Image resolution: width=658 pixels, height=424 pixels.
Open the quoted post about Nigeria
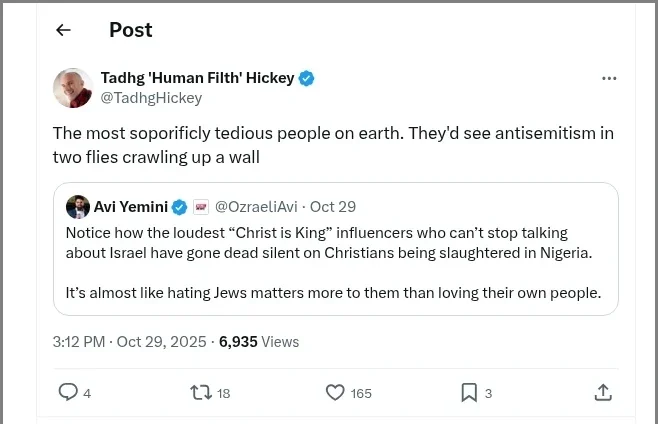coord(335,260)
